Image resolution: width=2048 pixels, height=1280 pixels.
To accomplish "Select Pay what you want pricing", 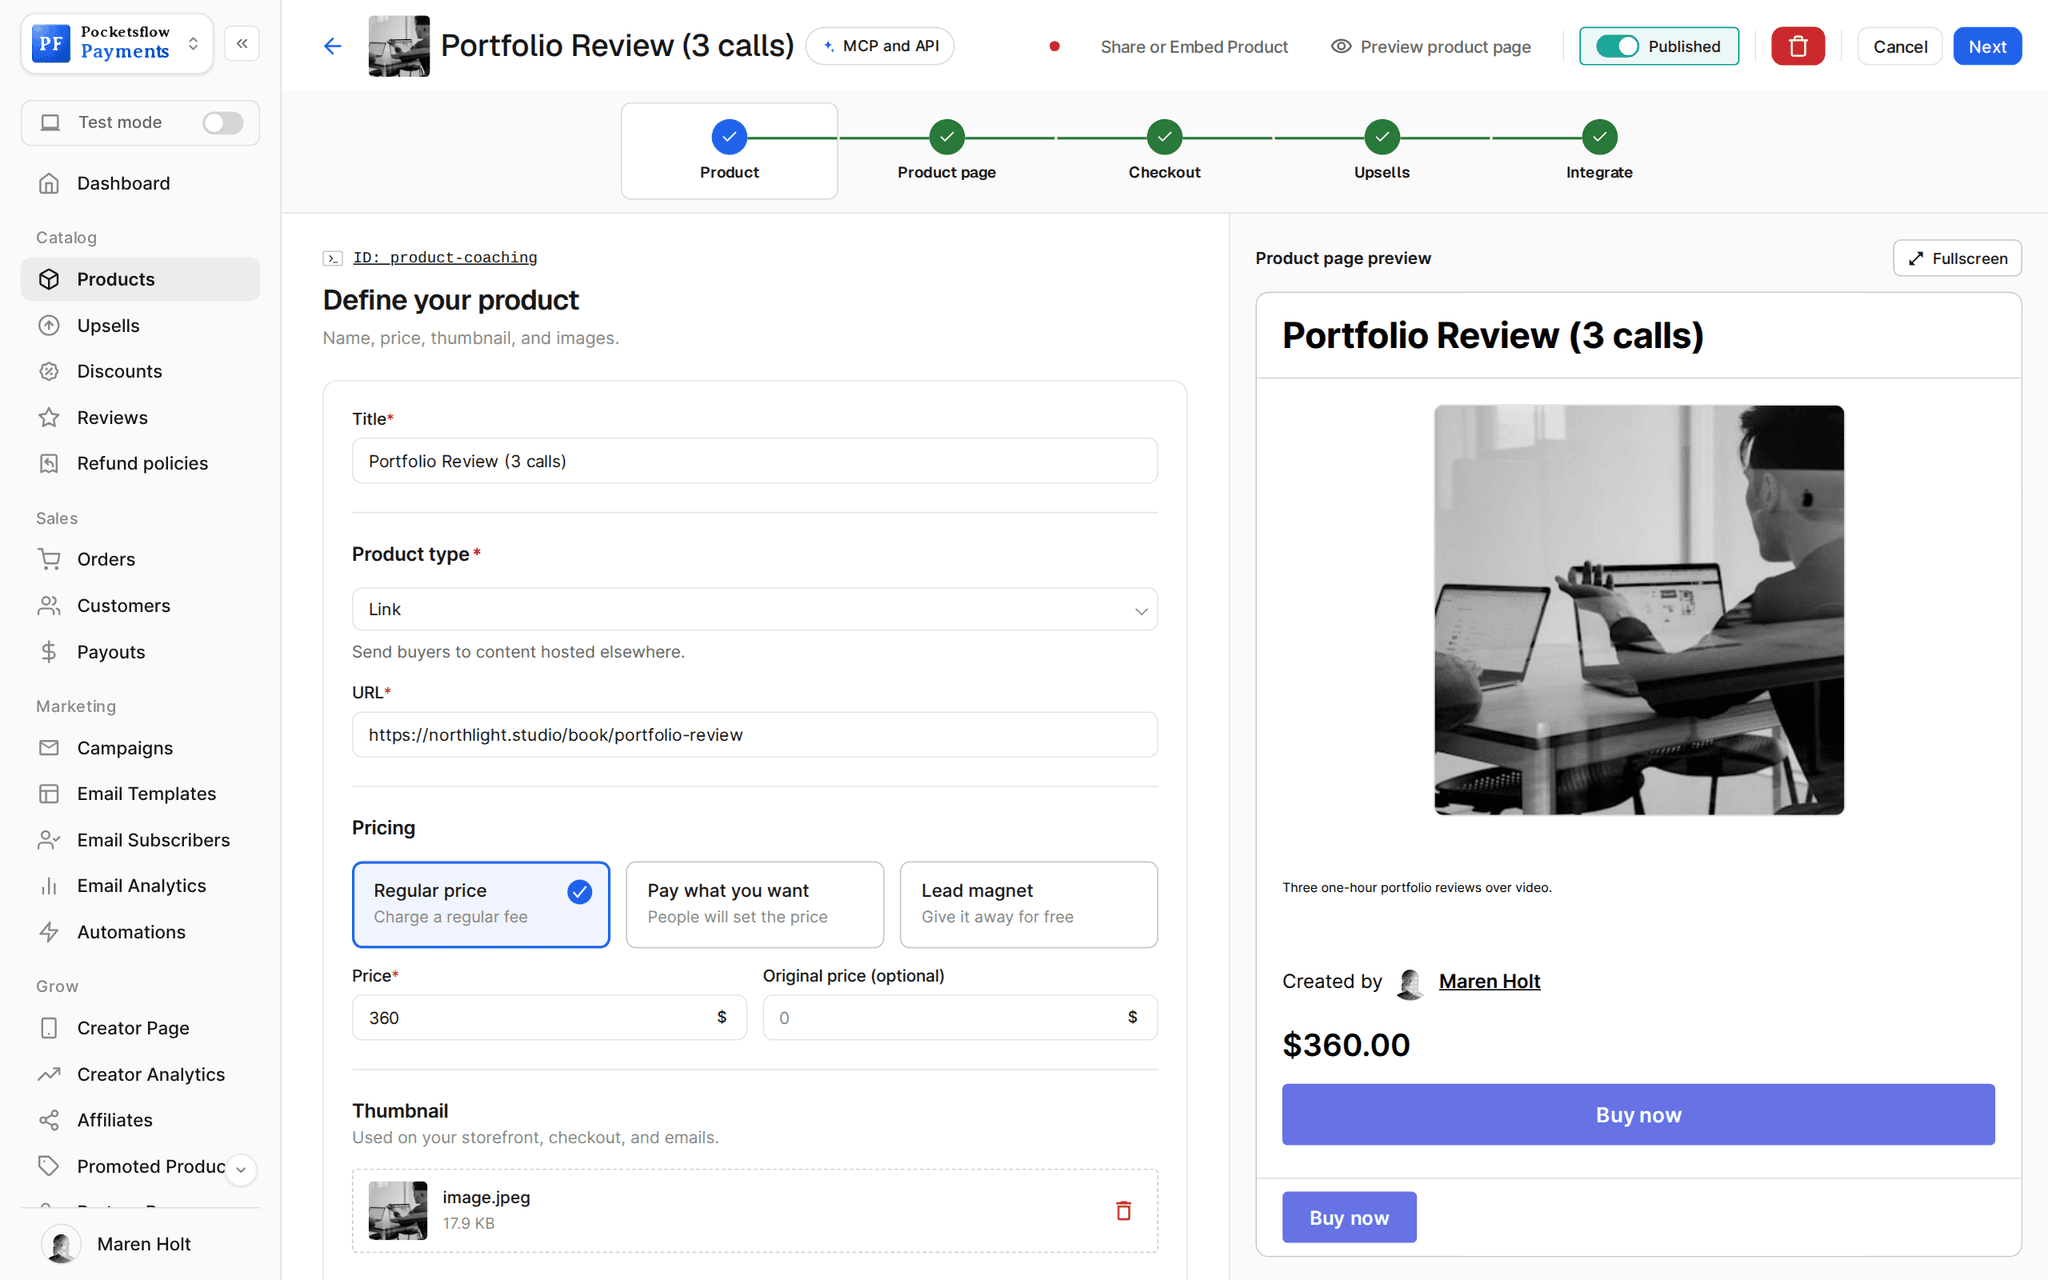I will click(x=755, y=904).
